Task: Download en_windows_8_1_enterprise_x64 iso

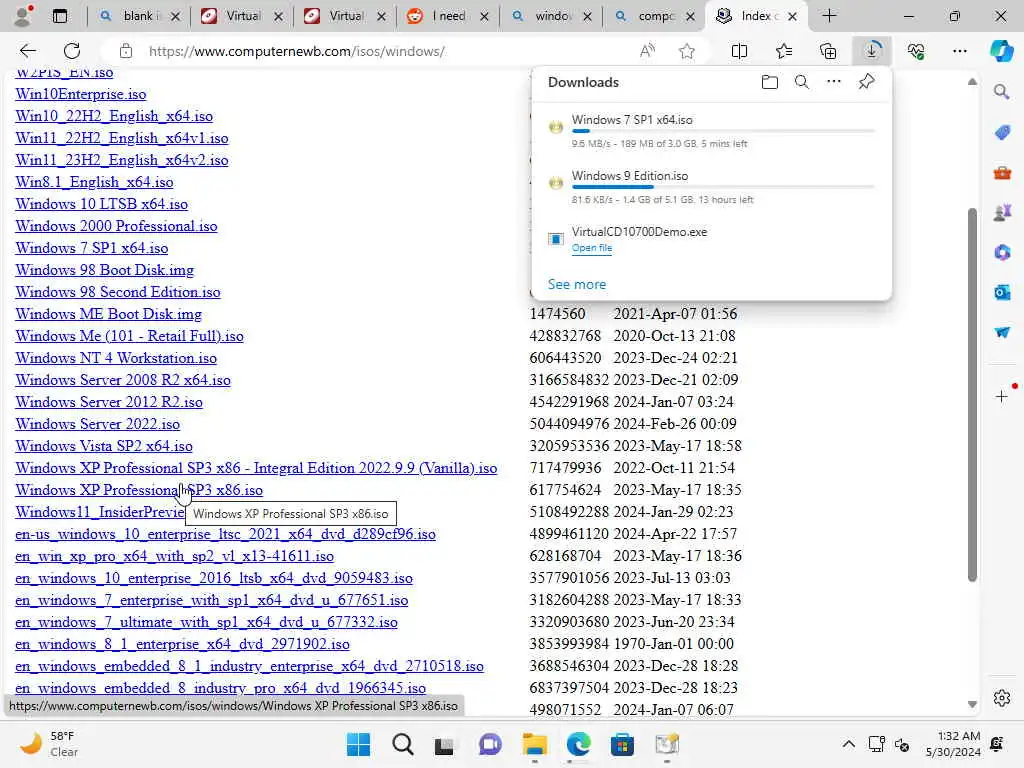Action: pos(182,644)
